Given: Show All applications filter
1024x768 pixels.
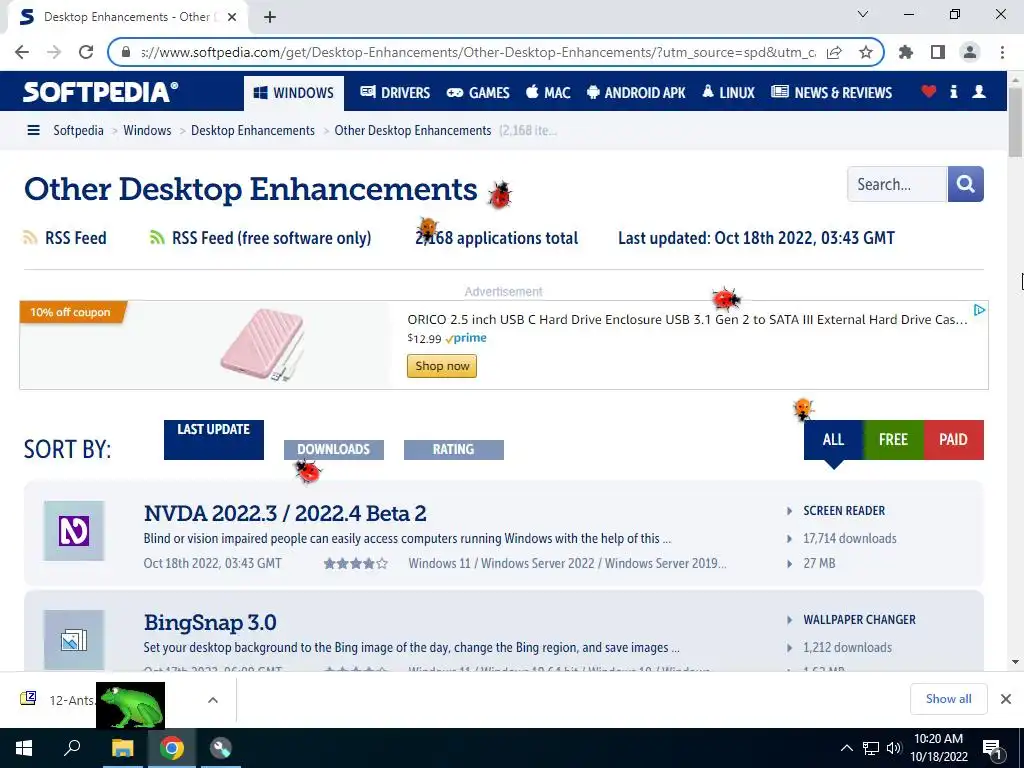Looking at the screenshot, I should click(x=833, y=440).
